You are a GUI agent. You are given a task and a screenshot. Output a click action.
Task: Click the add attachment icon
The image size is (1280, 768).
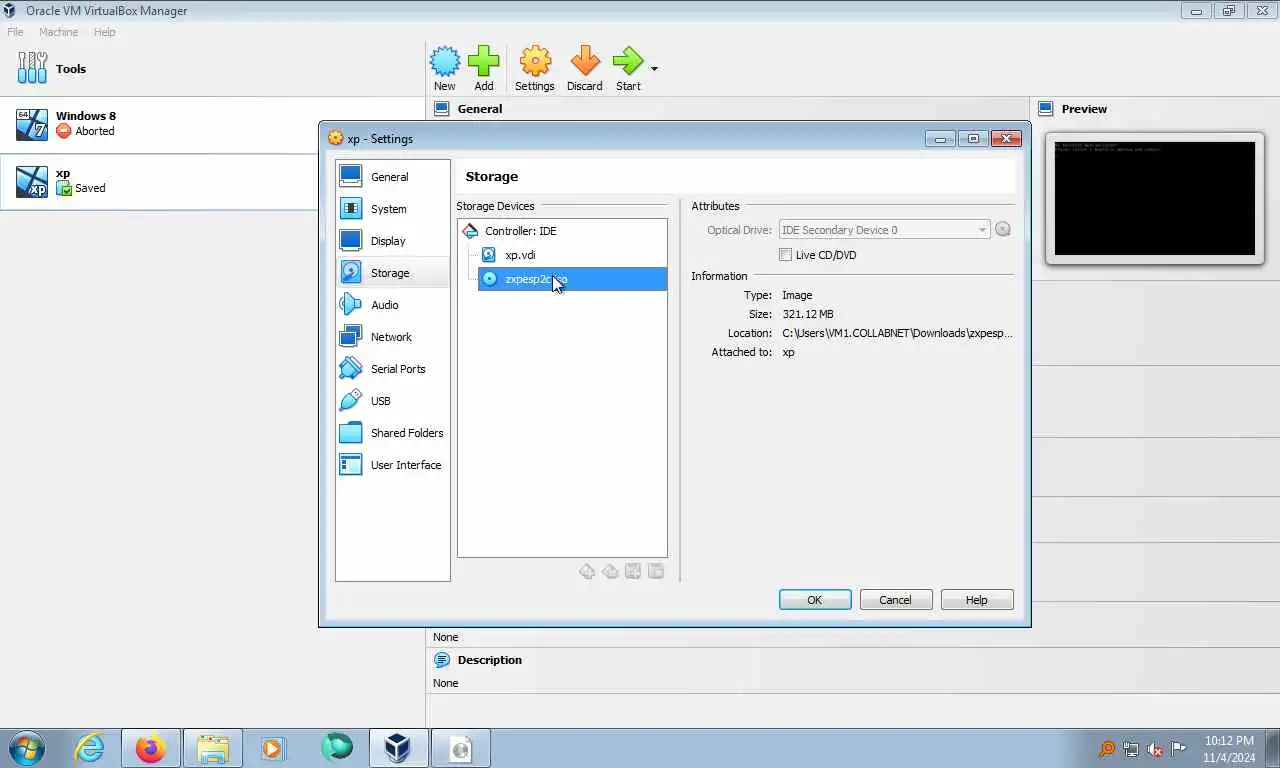633,571
